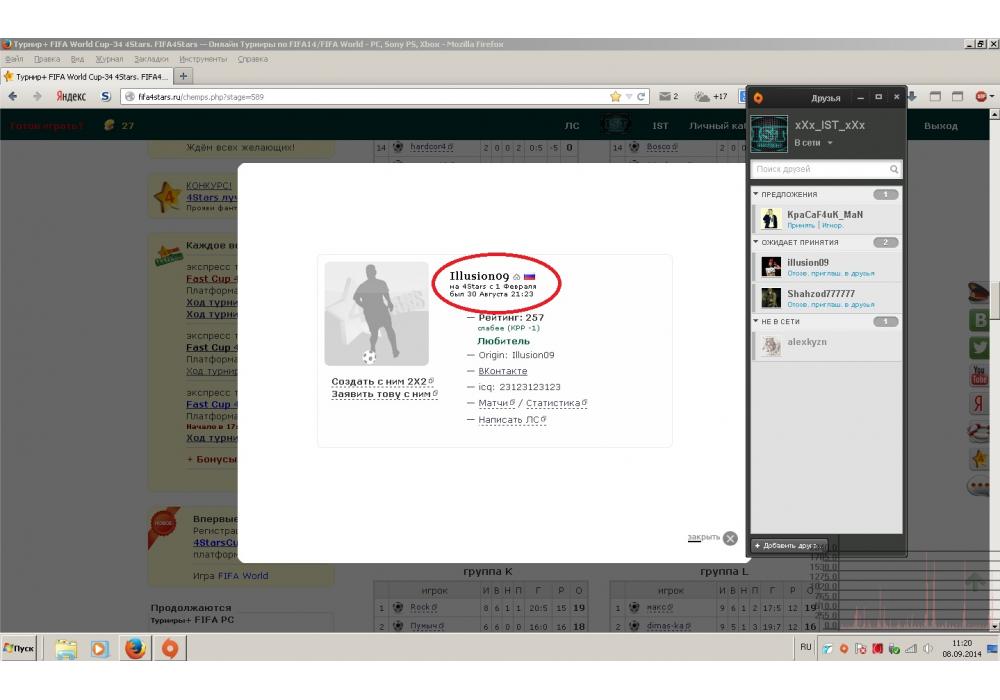Collapse the НЕ В СЕТИ section
The width and height of the screenshot is (1000, 700).
coord(756,321)
